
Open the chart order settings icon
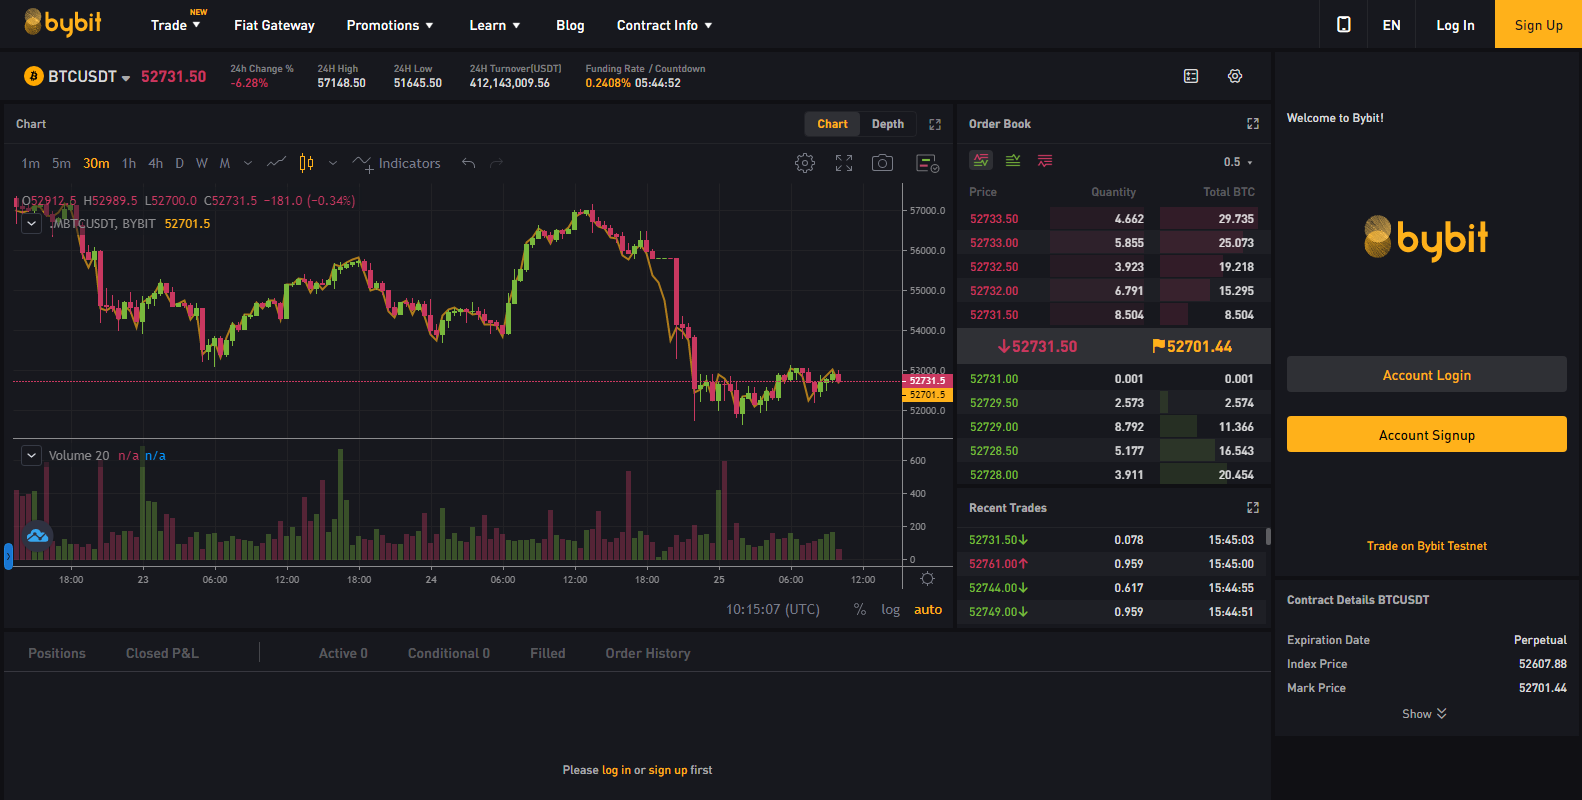click(x=928, y=163)
